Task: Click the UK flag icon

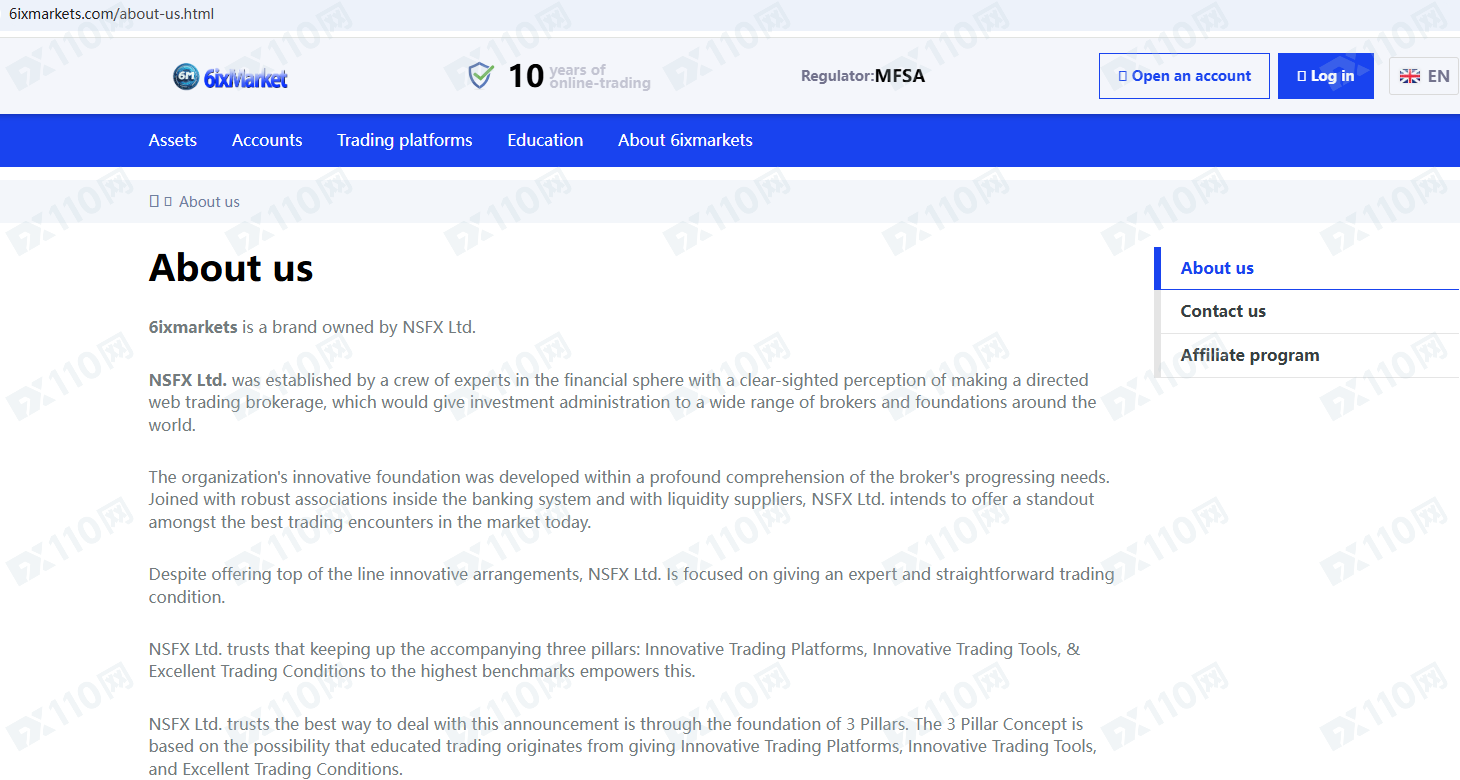Action: pyautogui.click(x=1410, y=76)
